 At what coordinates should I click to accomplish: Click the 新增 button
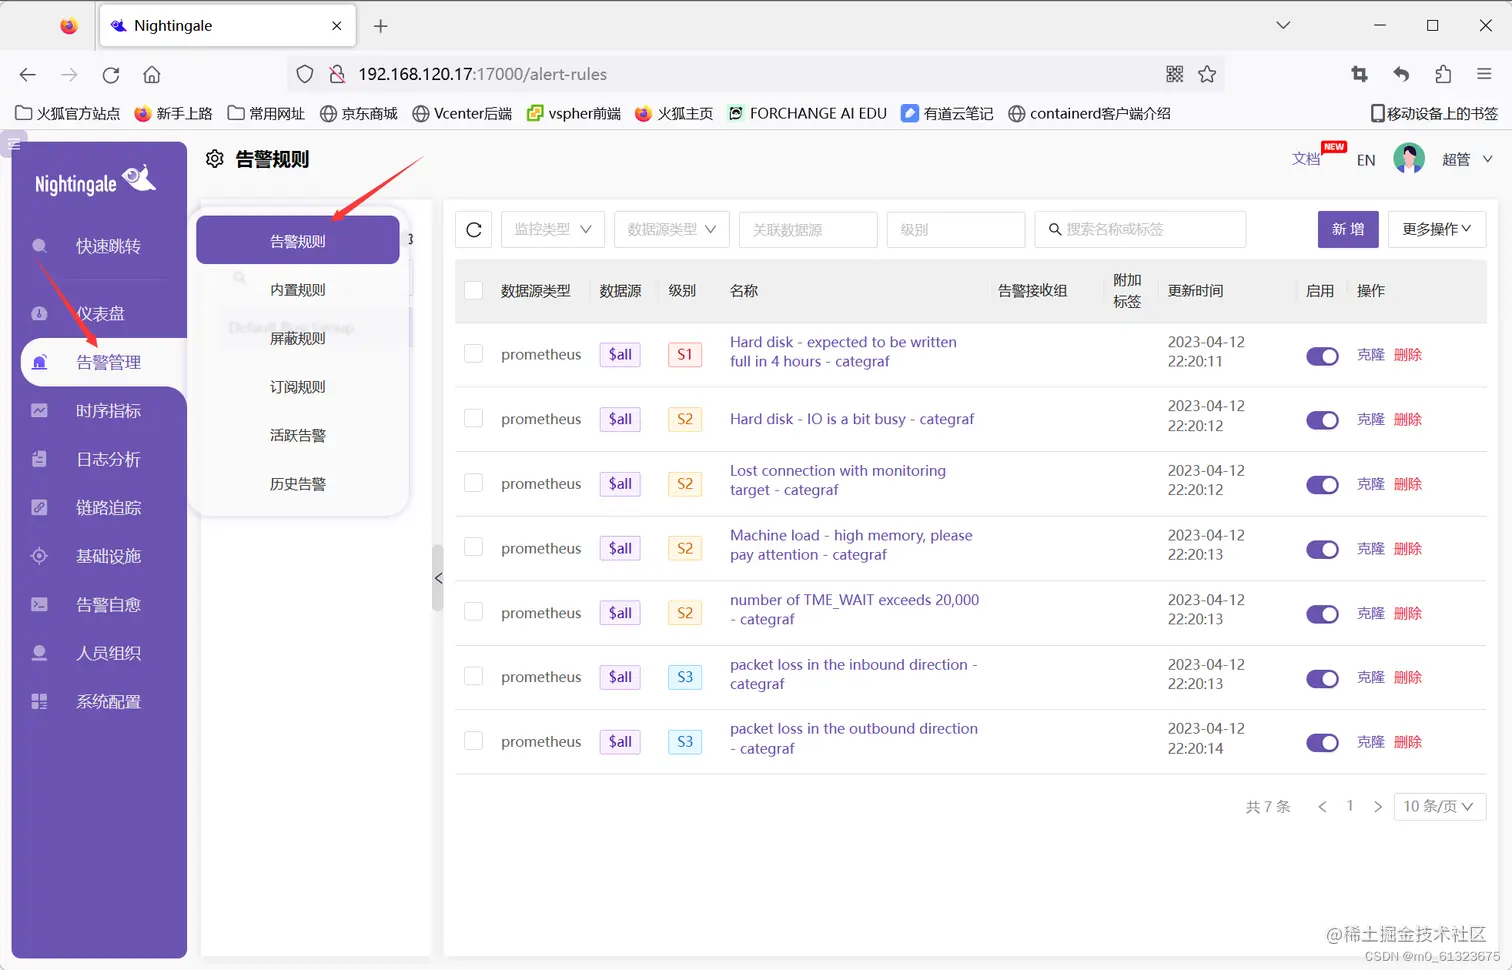[1348, 229]
